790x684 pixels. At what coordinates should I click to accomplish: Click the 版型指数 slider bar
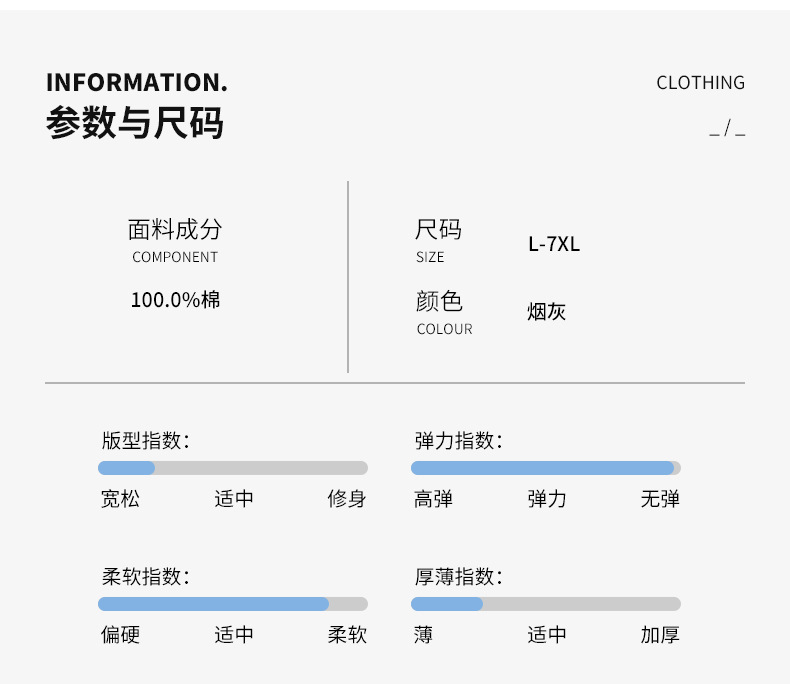point(233,468)
